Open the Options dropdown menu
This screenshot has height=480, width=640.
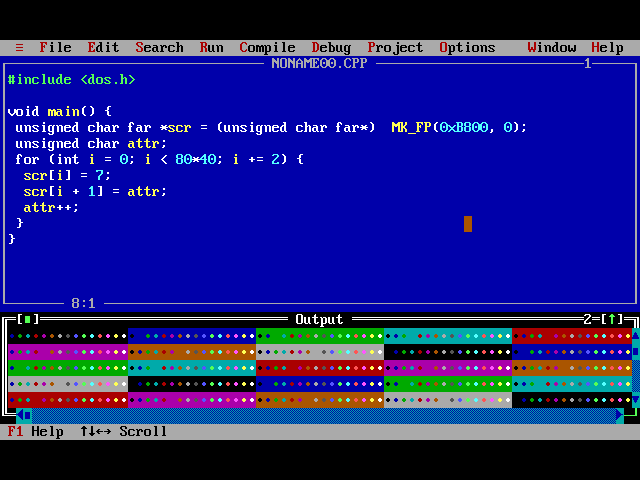[467, 48]
